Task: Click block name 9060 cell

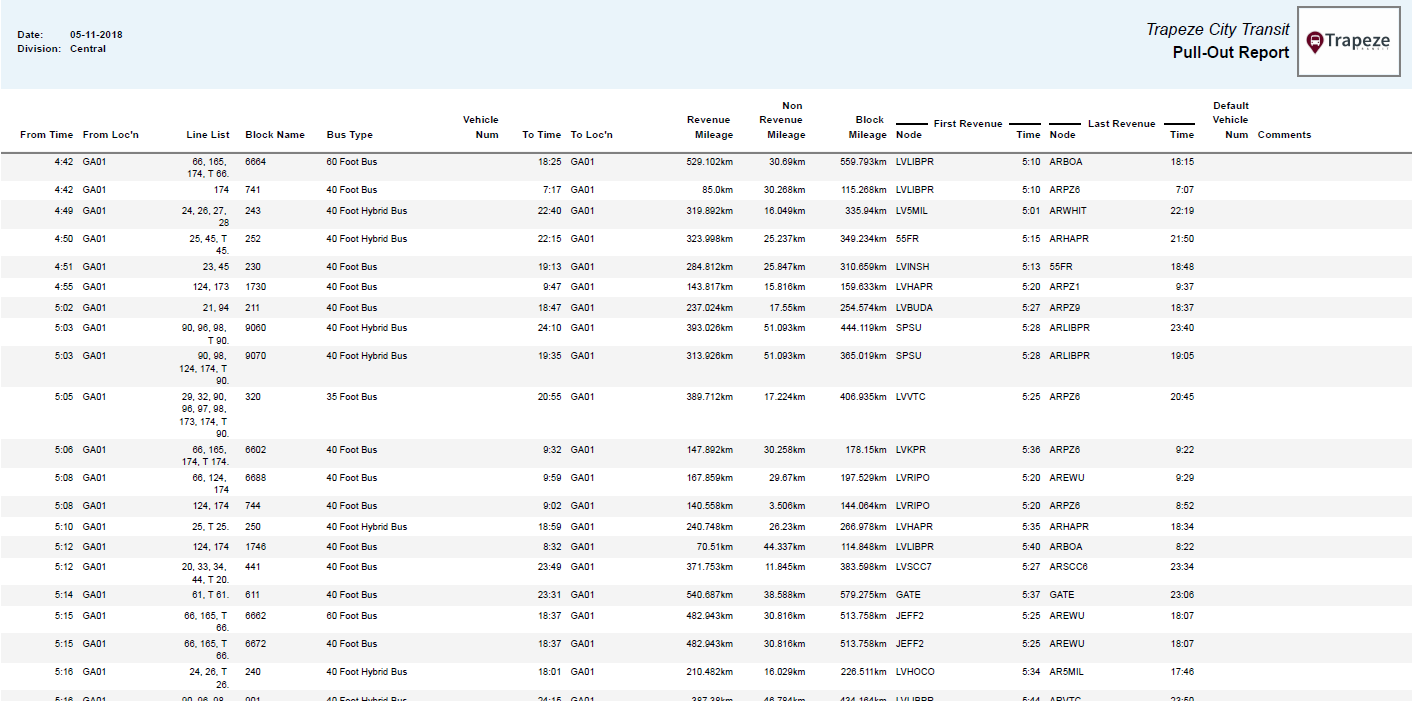Action: [x=256, y=328]
